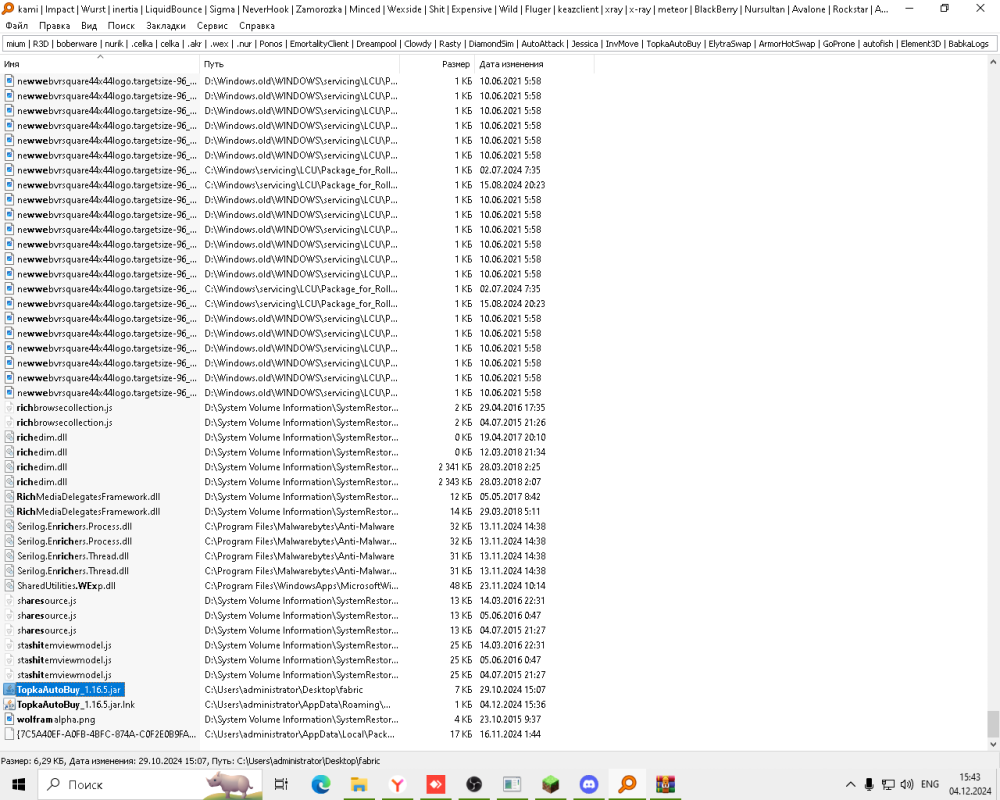
Task: Select the TopkaAutoBuy_1.16.5.jar file icon
Action: (9, 690)
